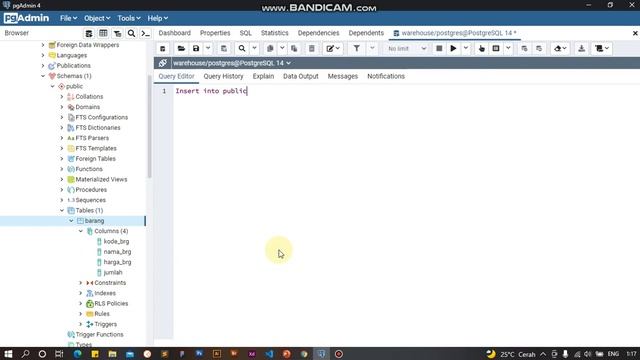Download results with the download icon
640x360 pixels.
point(582,49)
